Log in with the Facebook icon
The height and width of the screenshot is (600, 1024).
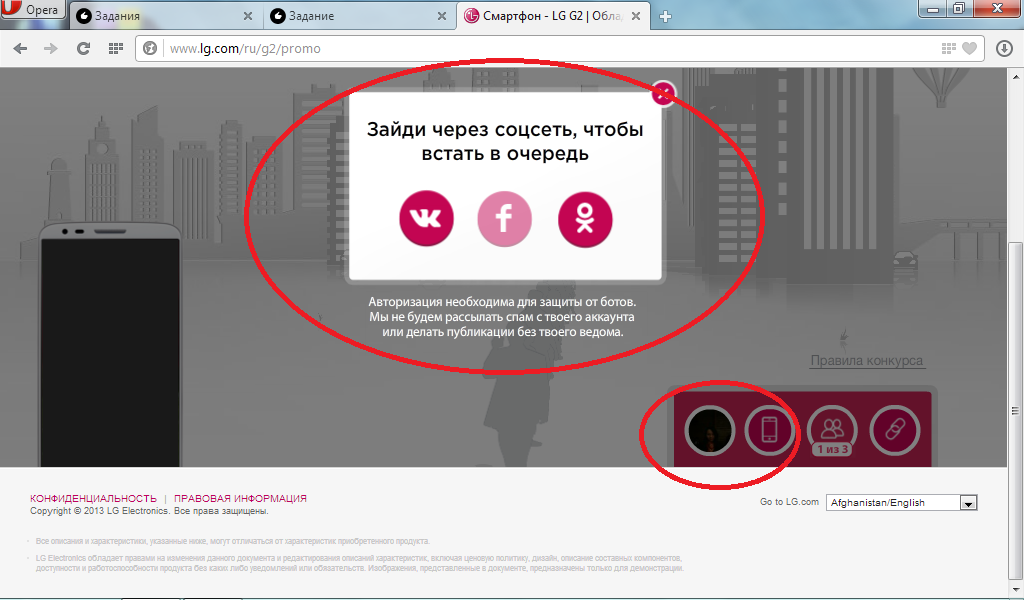pyautogui.click(x=504, y=219)
